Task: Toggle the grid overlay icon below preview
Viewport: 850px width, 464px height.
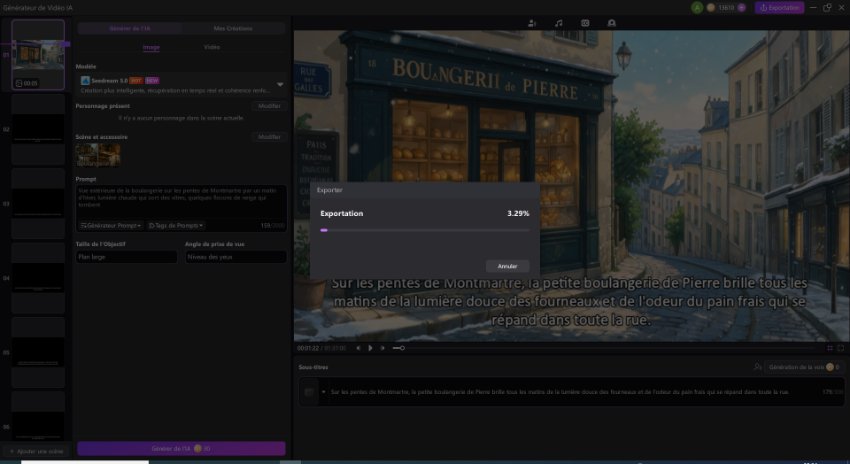Action: click(829, 348)
